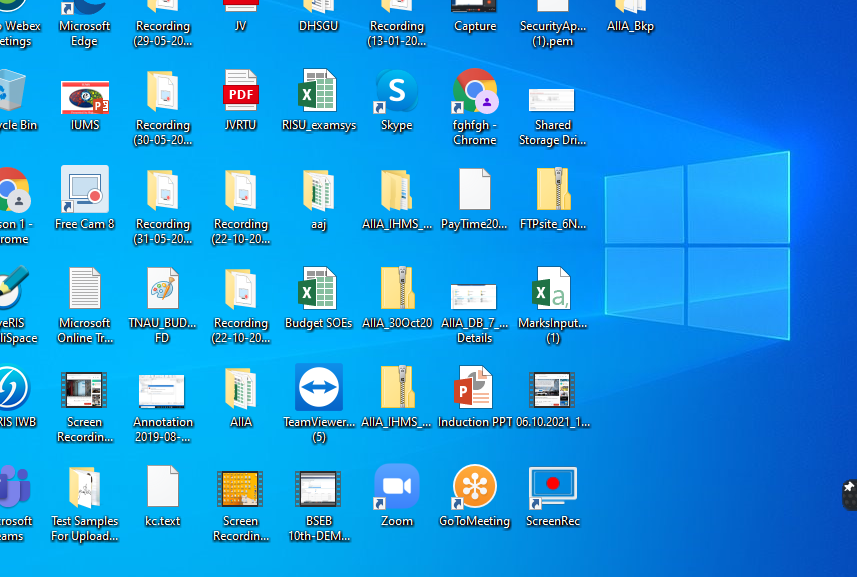Screen dimensions: 857x577
Task: Select the Free Cam 8 shortcut
Action: 85,190
